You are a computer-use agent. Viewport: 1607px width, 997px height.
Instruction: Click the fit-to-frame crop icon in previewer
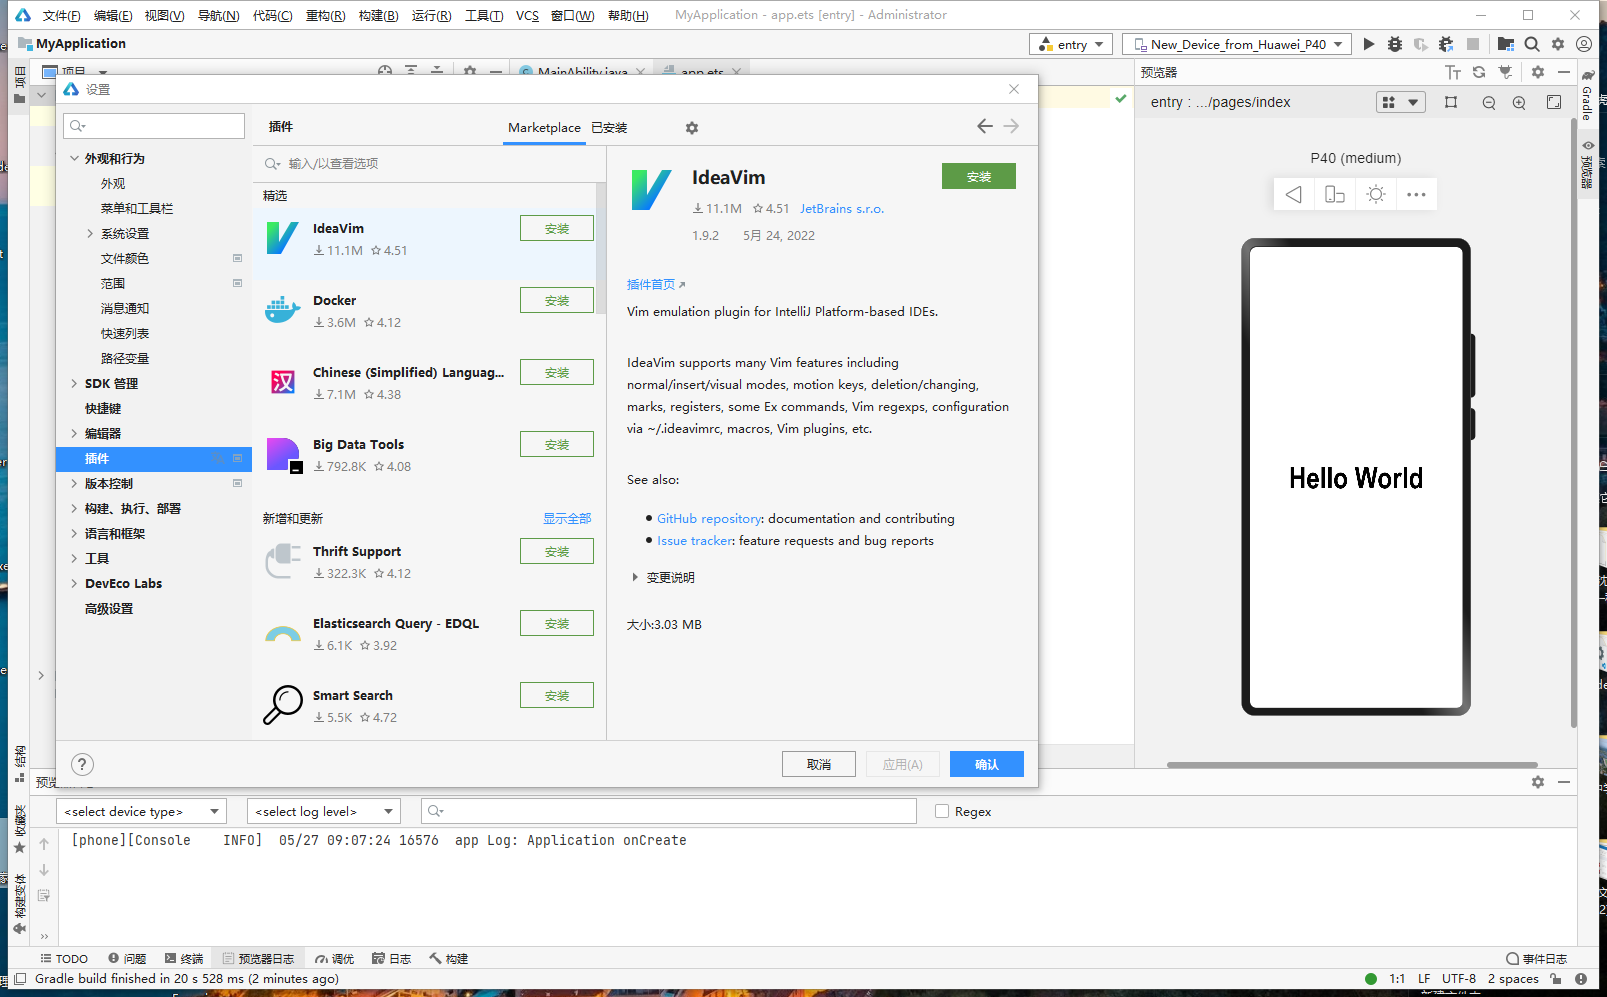click(1451, 102)
